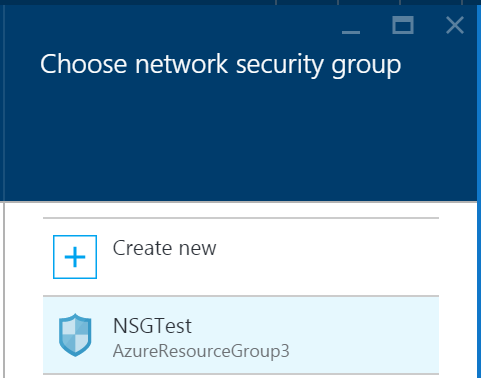Click the white margin left of plus icon

(23, 257)
